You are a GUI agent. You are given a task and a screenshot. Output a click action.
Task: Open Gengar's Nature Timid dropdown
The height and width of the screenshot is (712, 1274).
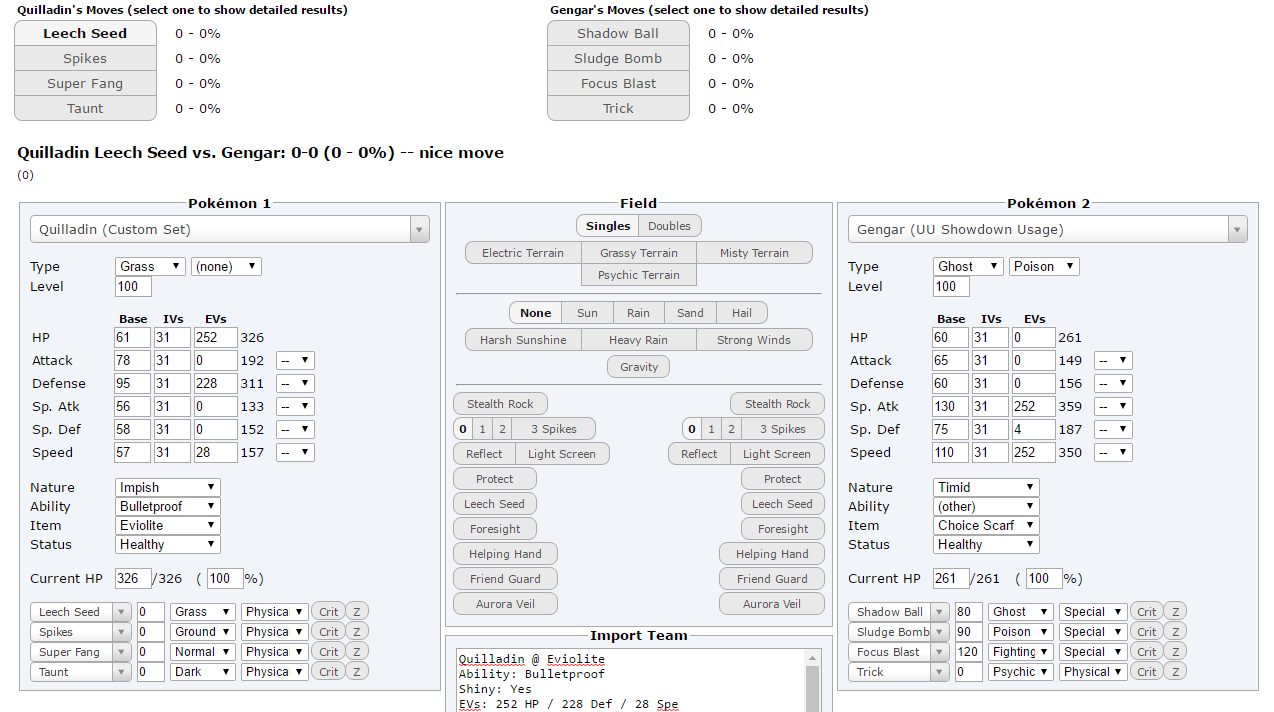tap(986, 487)
